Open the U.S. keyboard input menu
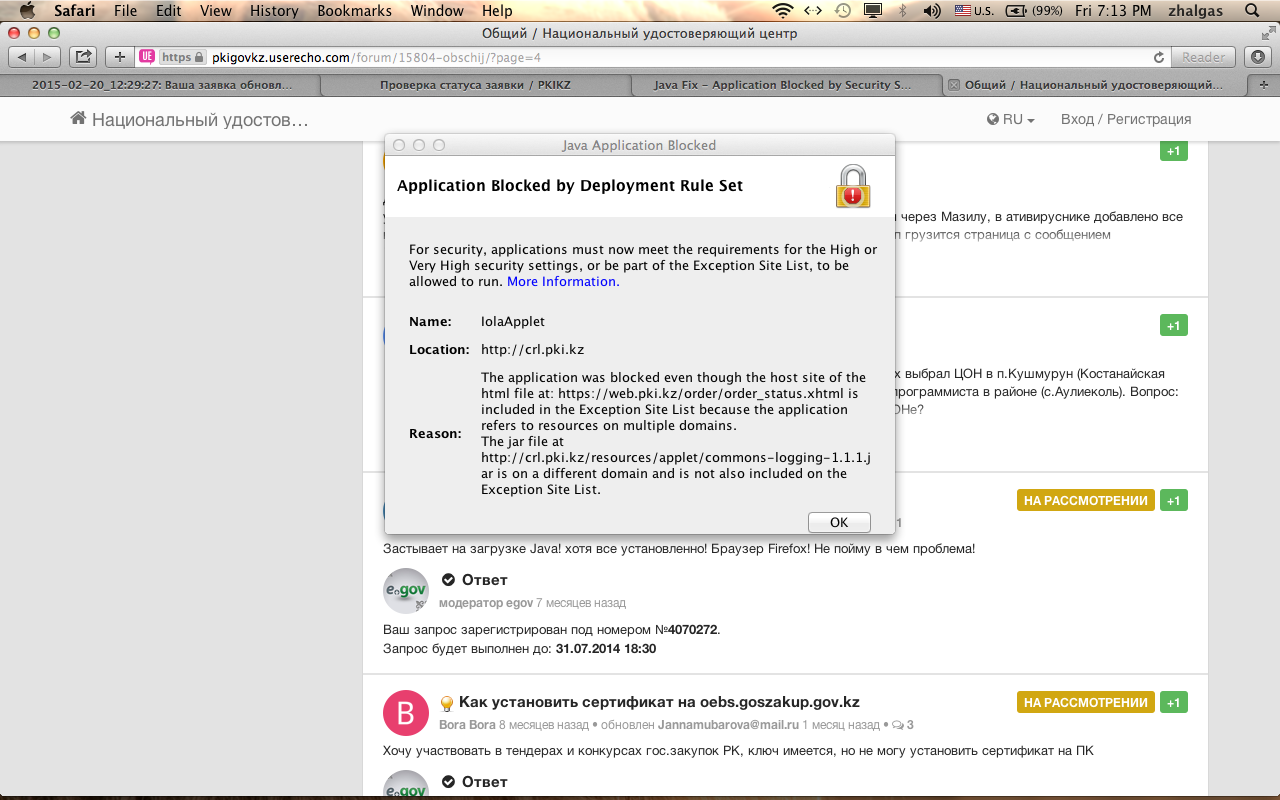Screen dimensions: 1280x800 (974, 11)
